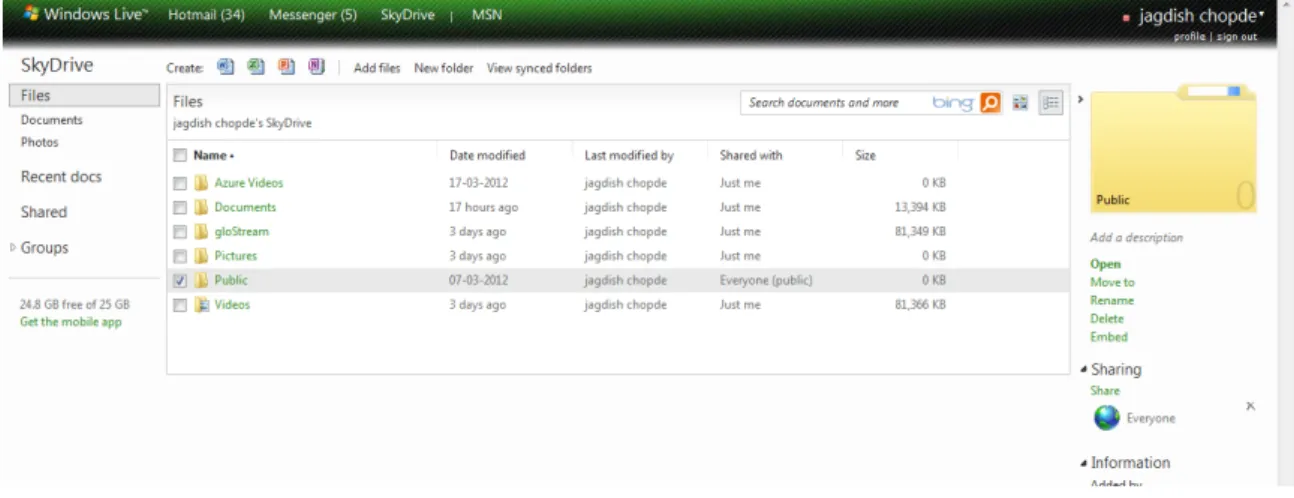Sort by Size column header

tap(865, 155)
